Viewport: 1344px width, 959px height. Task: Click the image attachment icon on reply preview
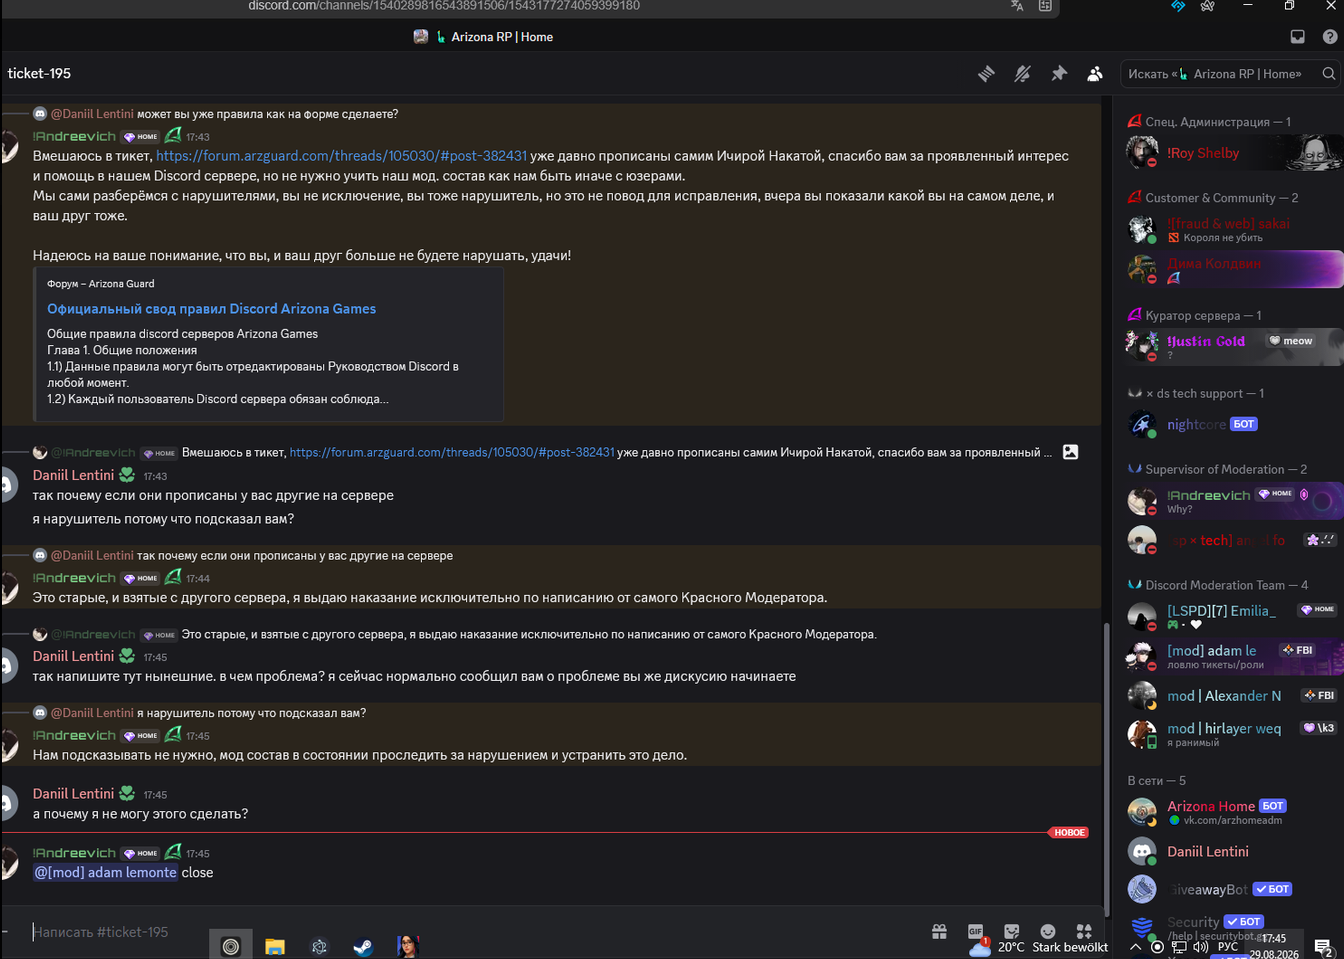point(1070,452)
